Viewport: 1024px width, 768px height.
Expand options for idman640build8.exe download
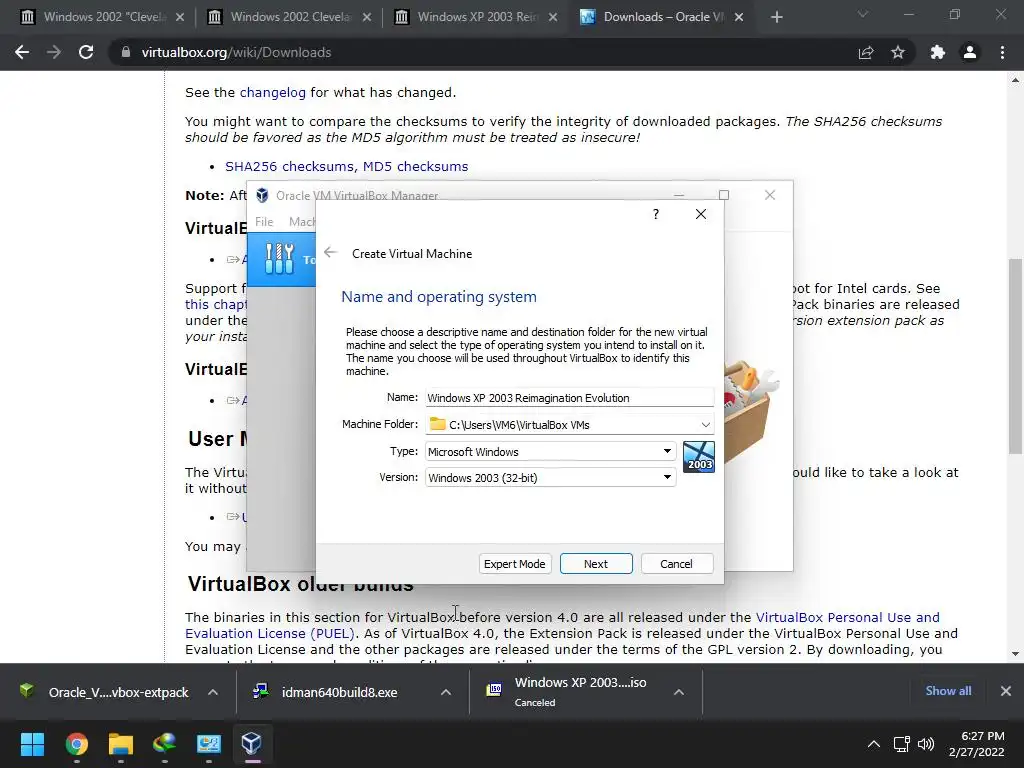tap(446, 692)
